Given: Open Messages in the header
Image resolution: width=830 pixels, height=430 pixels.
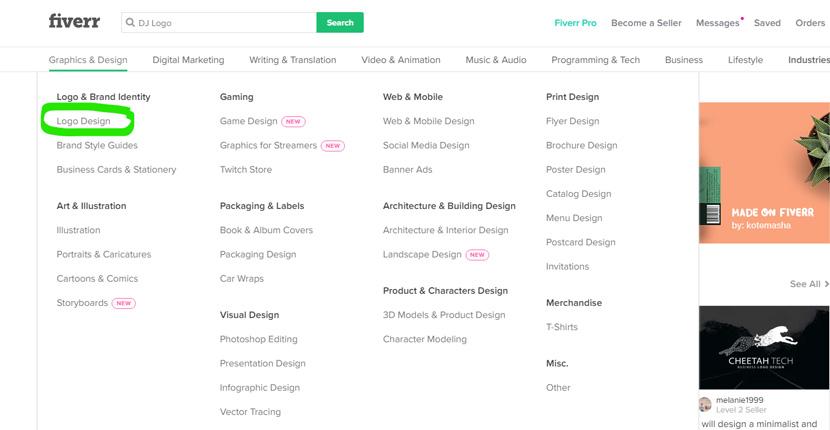Looking at the screenshot, I should pos(717,23).
